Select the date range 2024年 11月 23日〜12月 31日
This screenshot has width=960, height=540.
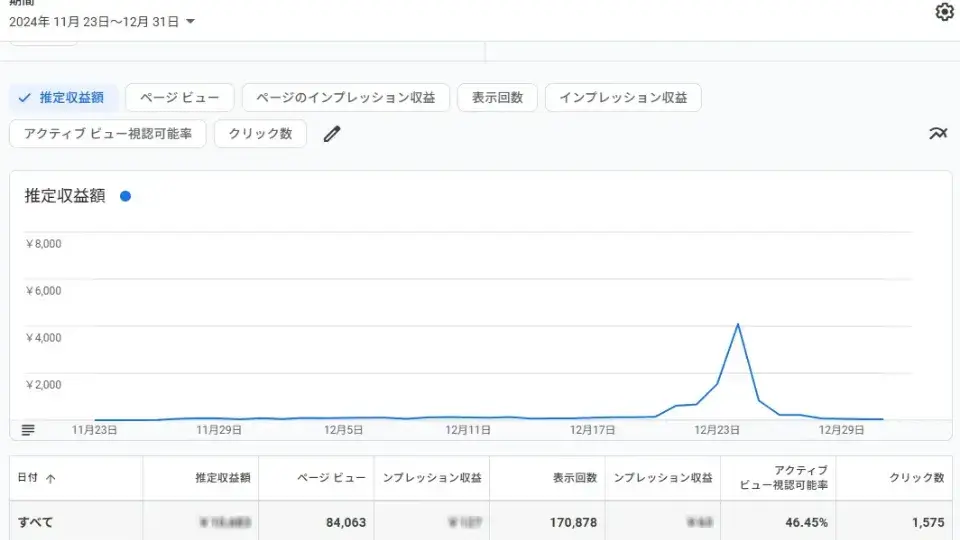[x=94, y=21]
